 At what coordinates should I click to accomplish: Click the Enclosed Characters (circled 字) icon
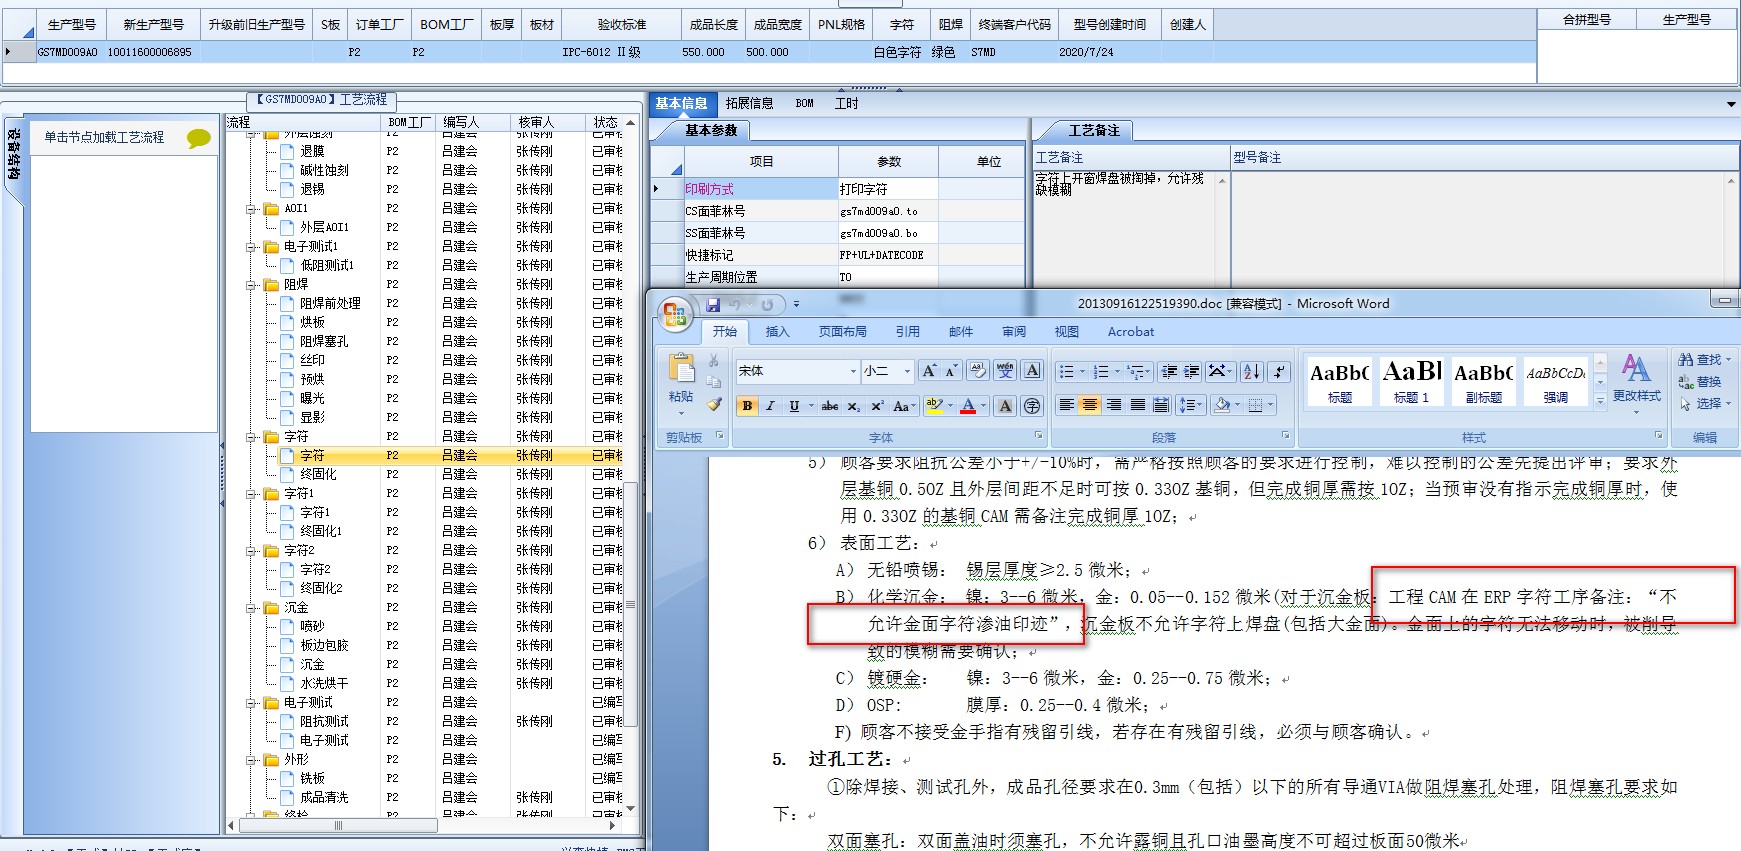[x=1032, y=406]
